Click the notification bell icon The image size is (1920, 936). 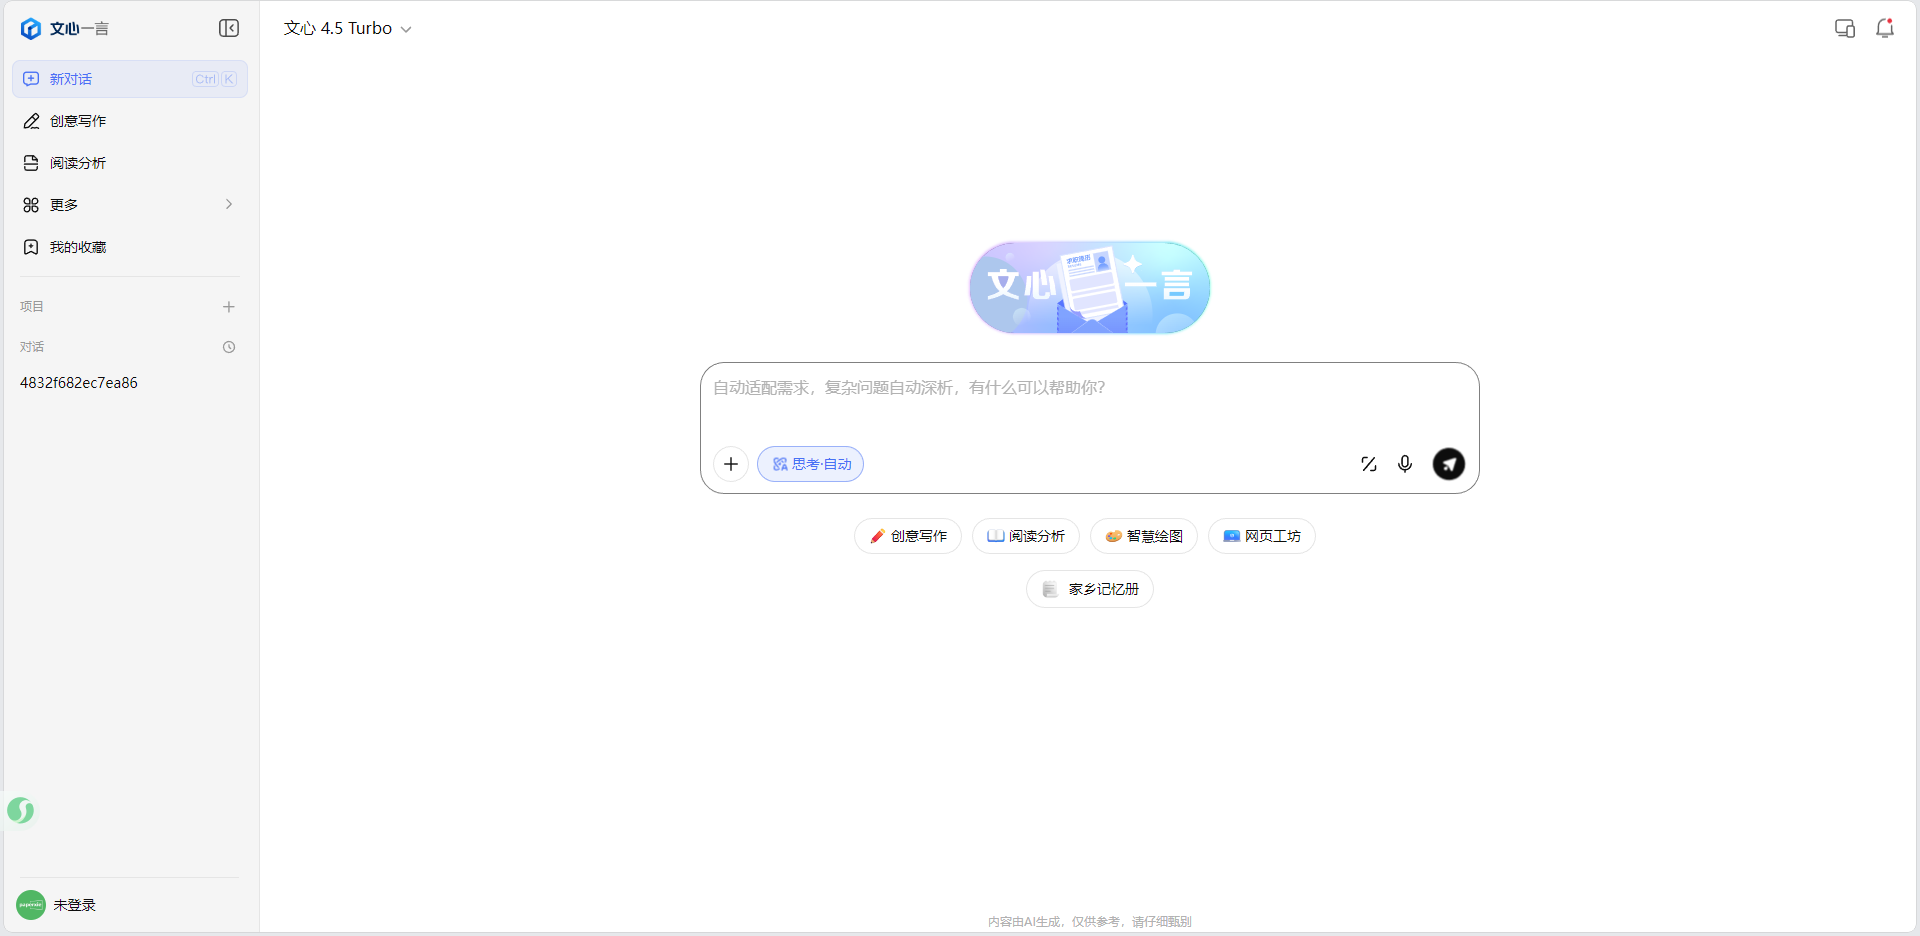(x=1884, y=28)
